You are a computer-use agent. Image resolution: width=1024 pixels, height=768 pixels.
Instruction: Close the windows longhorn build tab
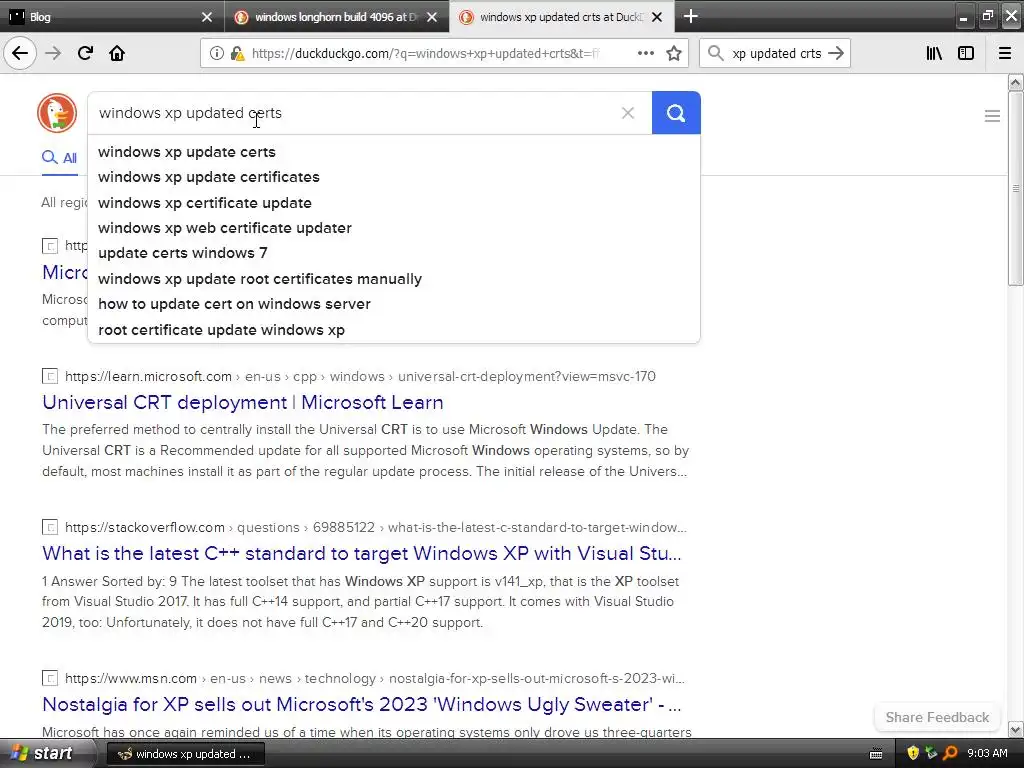tap(432, 17)
